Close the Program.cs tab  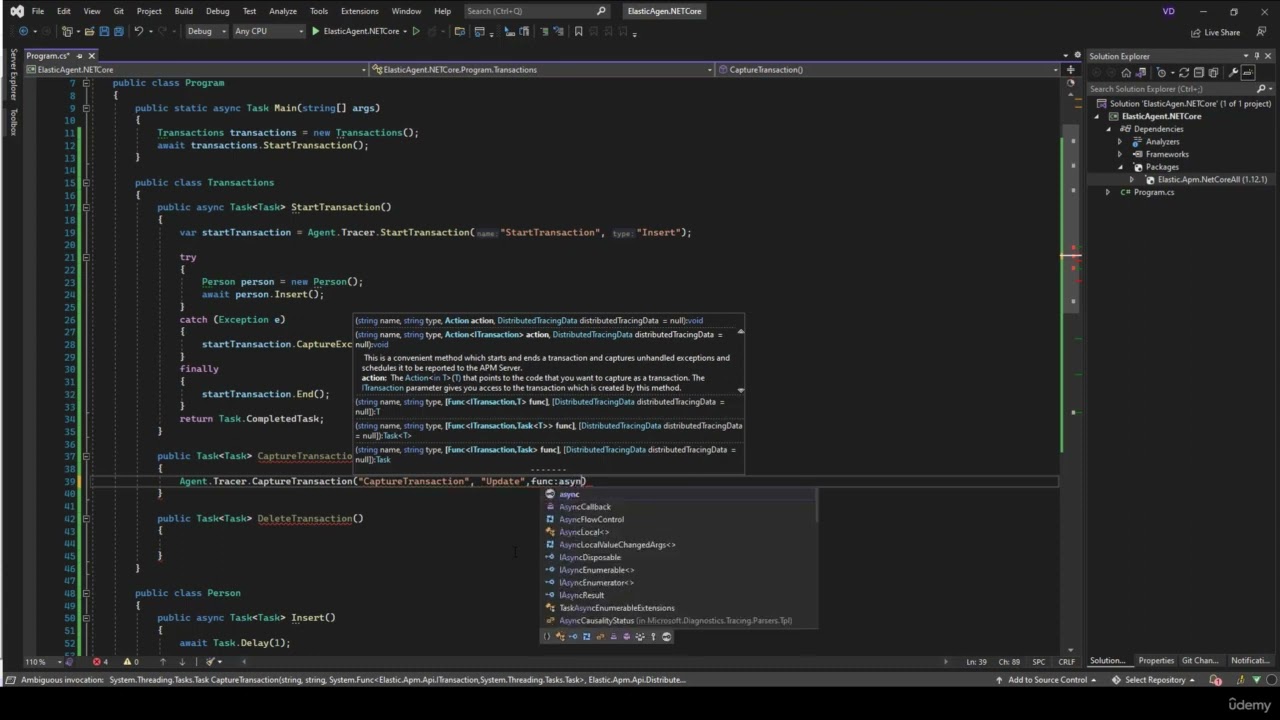[x=91, y=56]
